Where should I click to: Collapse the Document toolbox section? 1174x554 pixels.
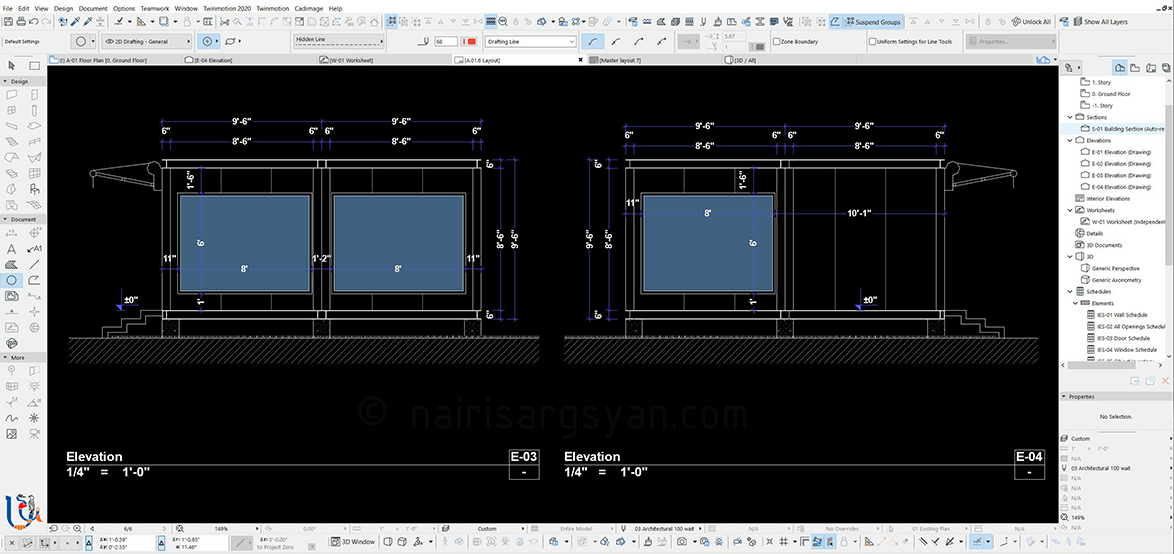5,219
